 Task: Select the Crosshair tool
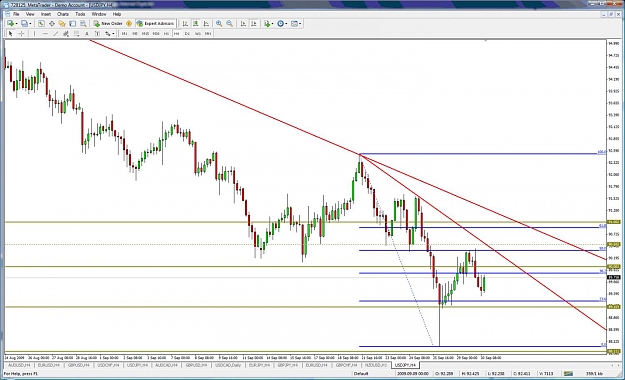(x=22, y=33)
